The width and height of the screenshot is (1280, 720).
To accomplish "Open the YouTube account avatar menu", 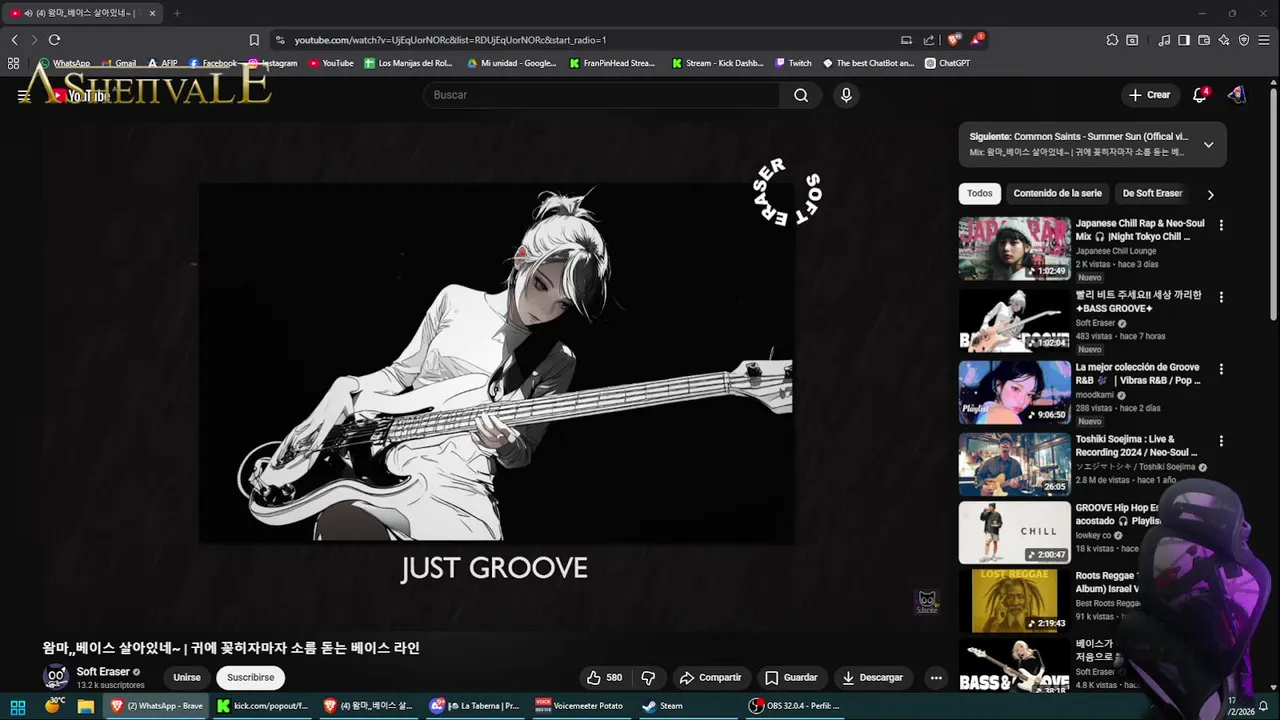I will point(1237,95).
